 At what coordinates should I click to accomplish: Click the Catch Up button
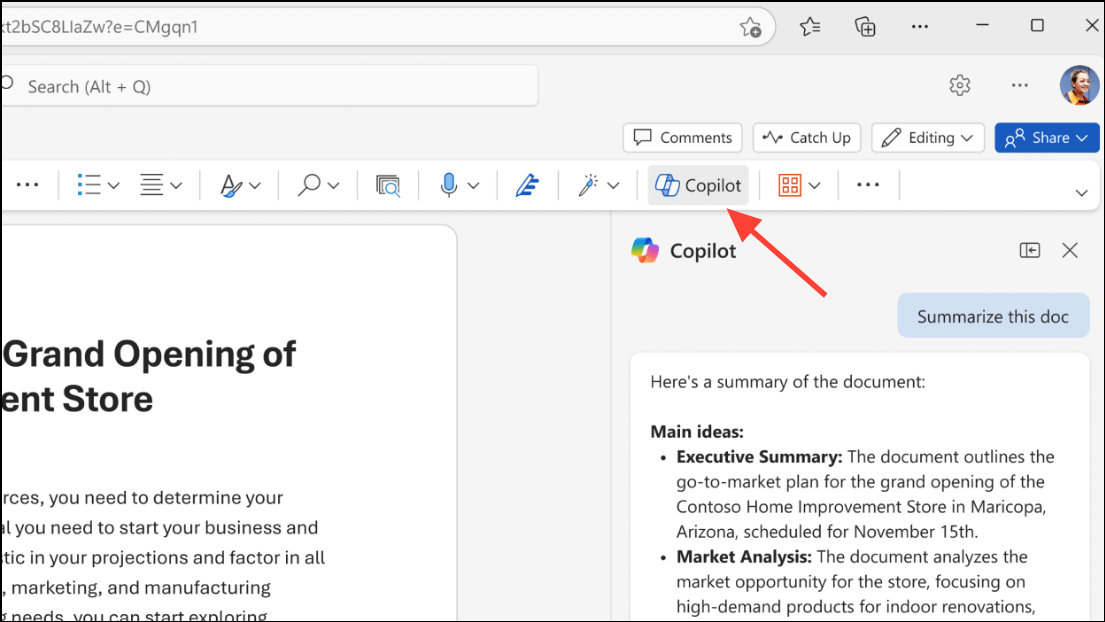806,137
